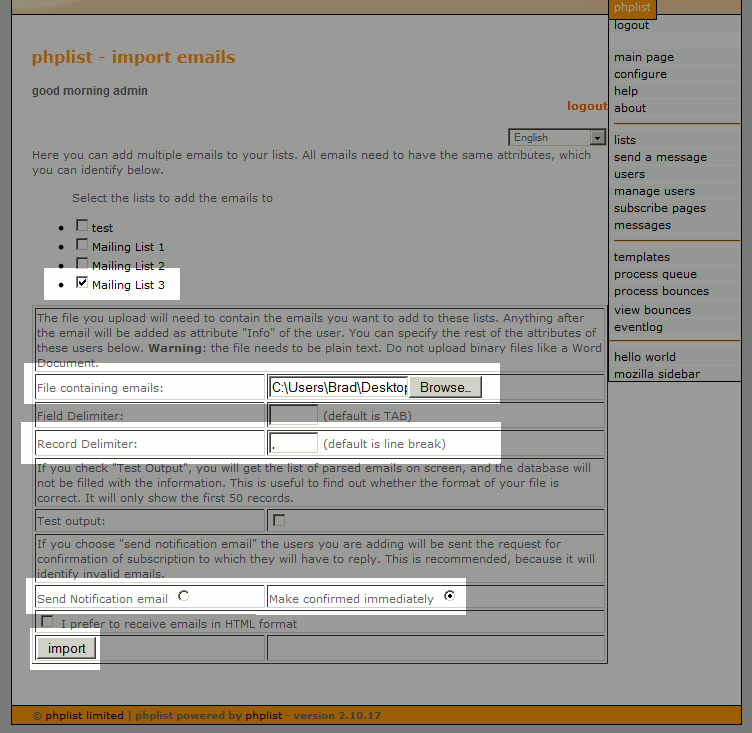
Task: Open 'process queue' in sidebar
Action: pos(655,274)
